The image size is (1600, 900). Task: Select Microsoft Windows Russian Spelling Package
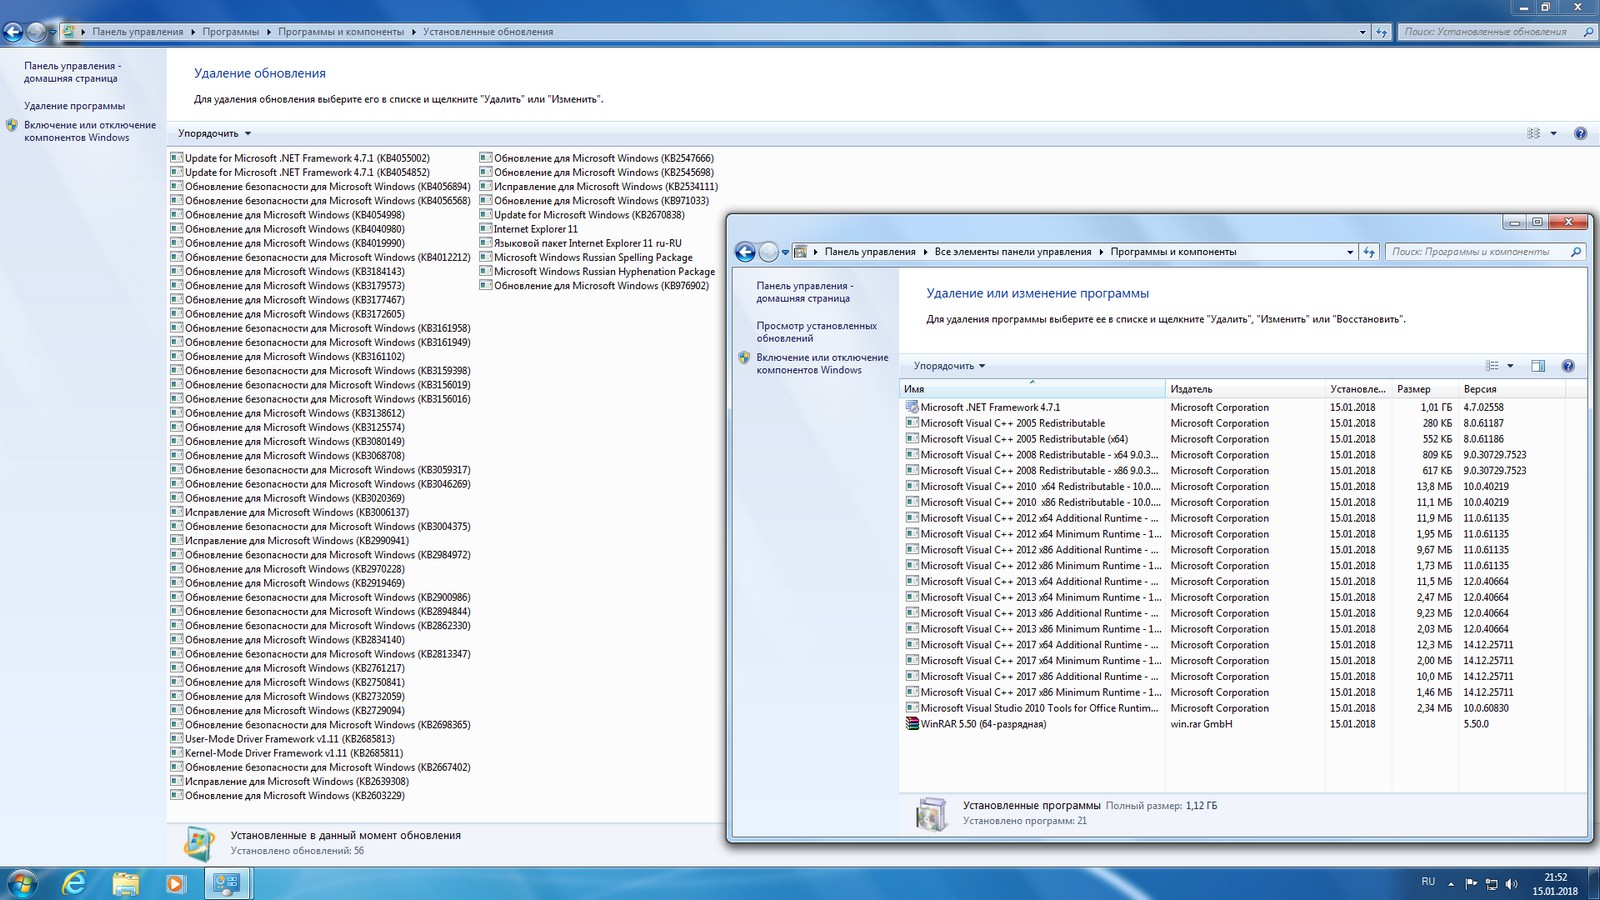[x=586, y=257]
